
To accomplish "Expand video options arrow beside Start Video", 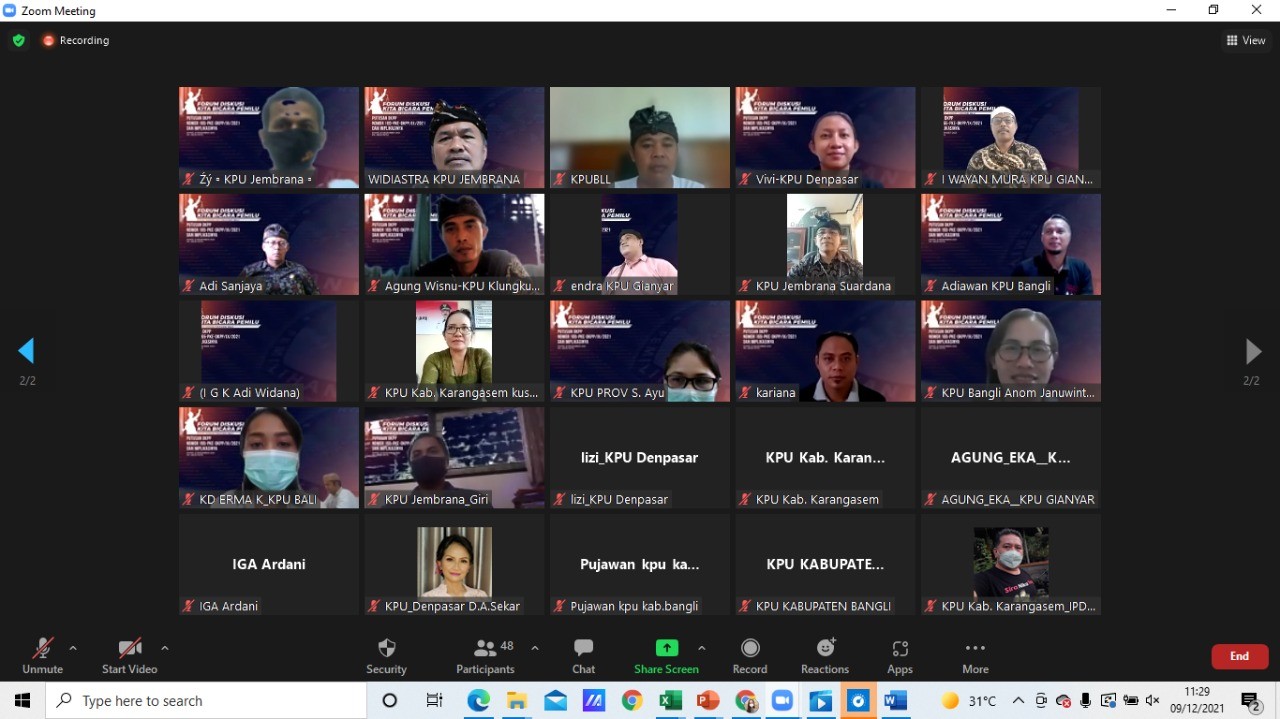I will (x=165, y=648).
